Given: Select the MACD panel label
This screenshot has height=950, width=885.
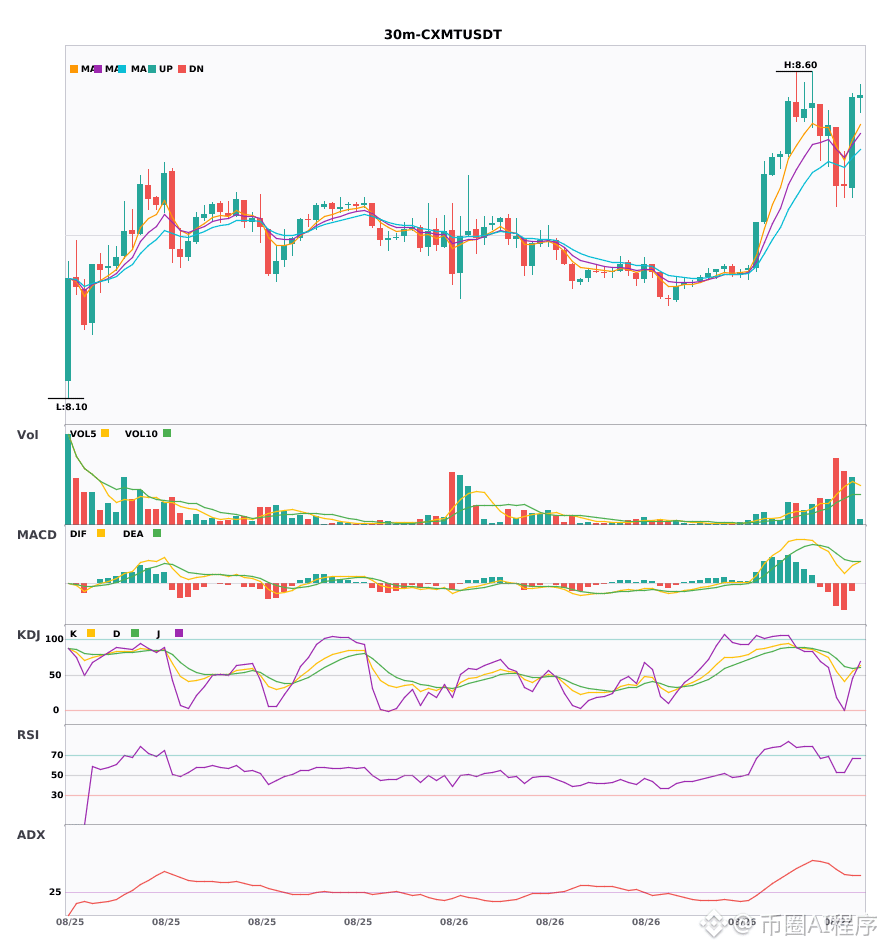Looking at the screenshot, I should [36, 534].
